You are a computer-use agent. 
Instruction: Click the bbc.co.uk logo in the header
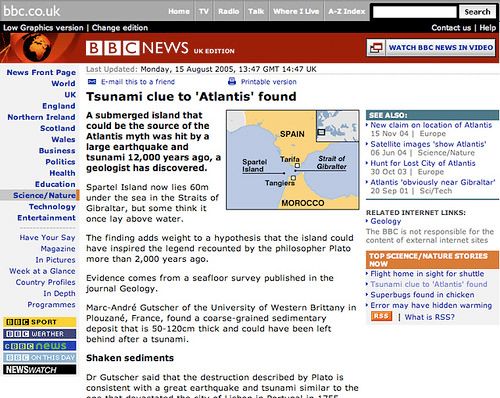(32, 11)
